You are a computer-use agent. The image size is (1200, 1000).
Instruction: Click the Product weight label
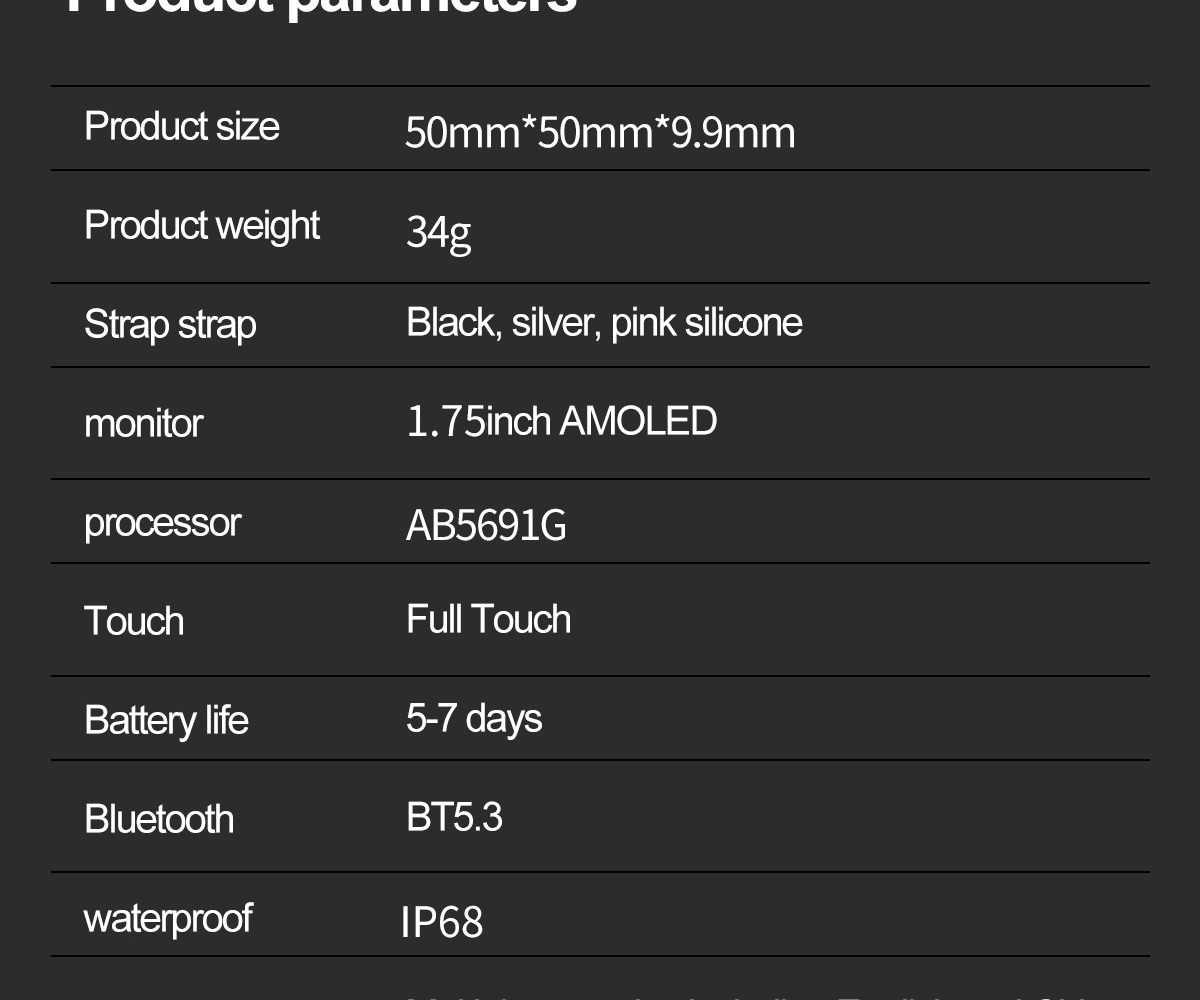[x=202, y=227]
